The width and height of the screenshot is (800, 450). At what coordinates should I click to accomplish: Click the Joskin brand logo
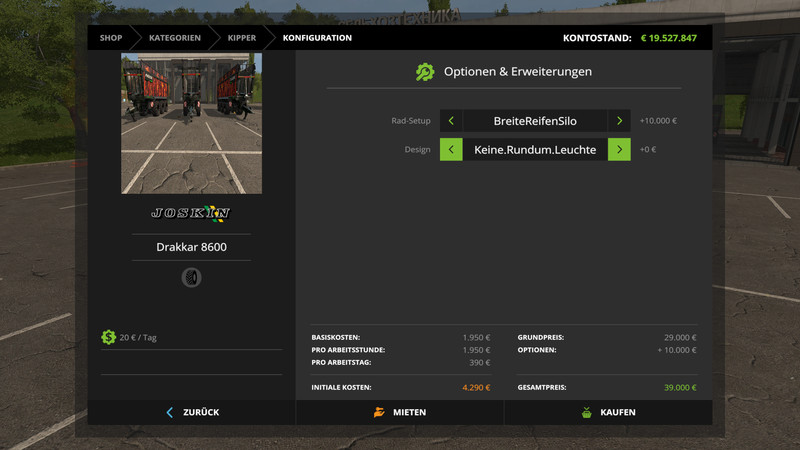(191, 213)
